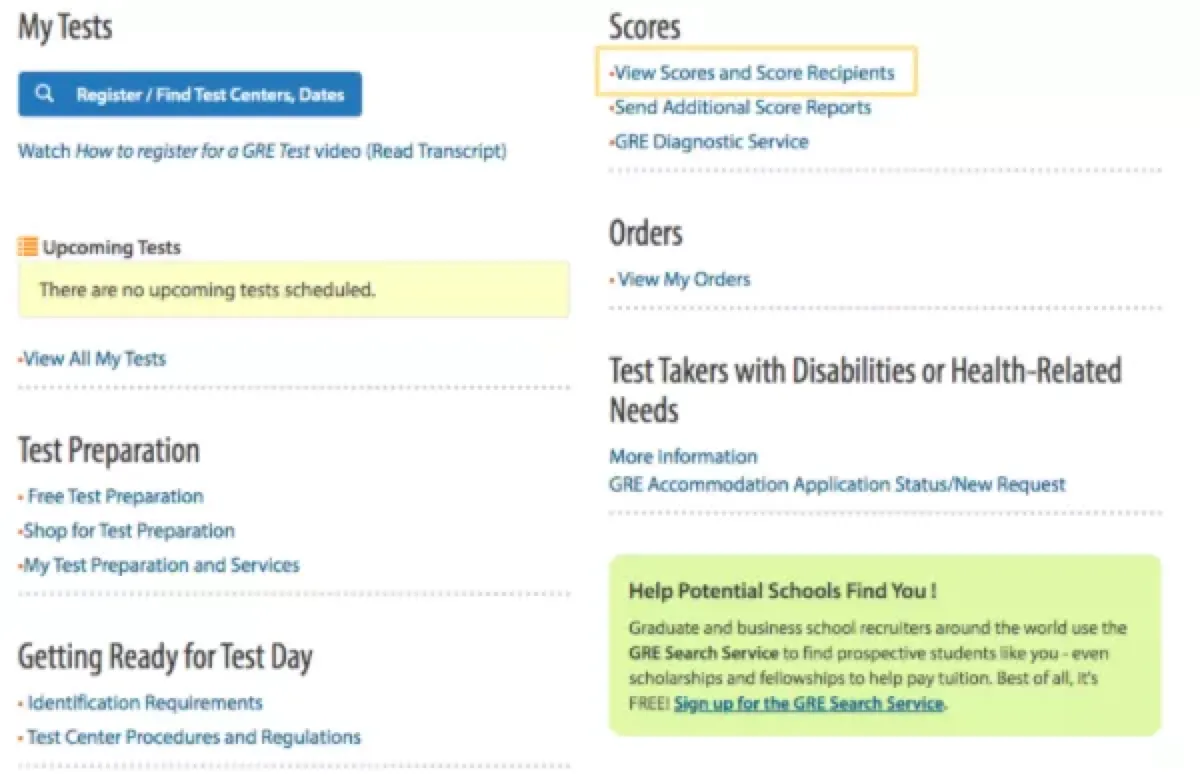Open View All My Tests link
Image resolution: width=1200 pixels, height=782 pixels.
click(94, 359)
